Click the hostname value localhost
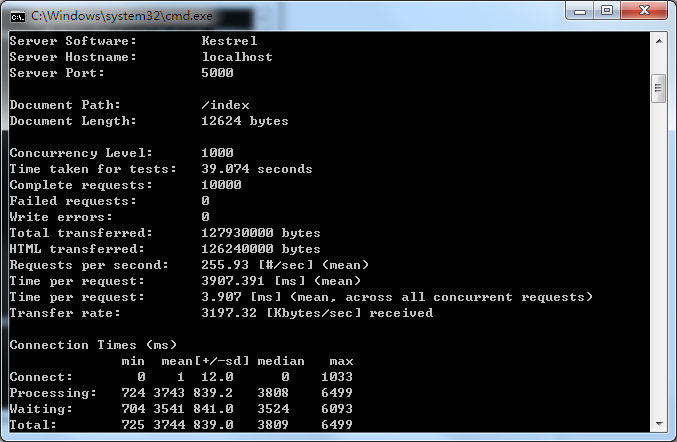The height and width of the screenshot is (442, 677). (x=237, y=57)
